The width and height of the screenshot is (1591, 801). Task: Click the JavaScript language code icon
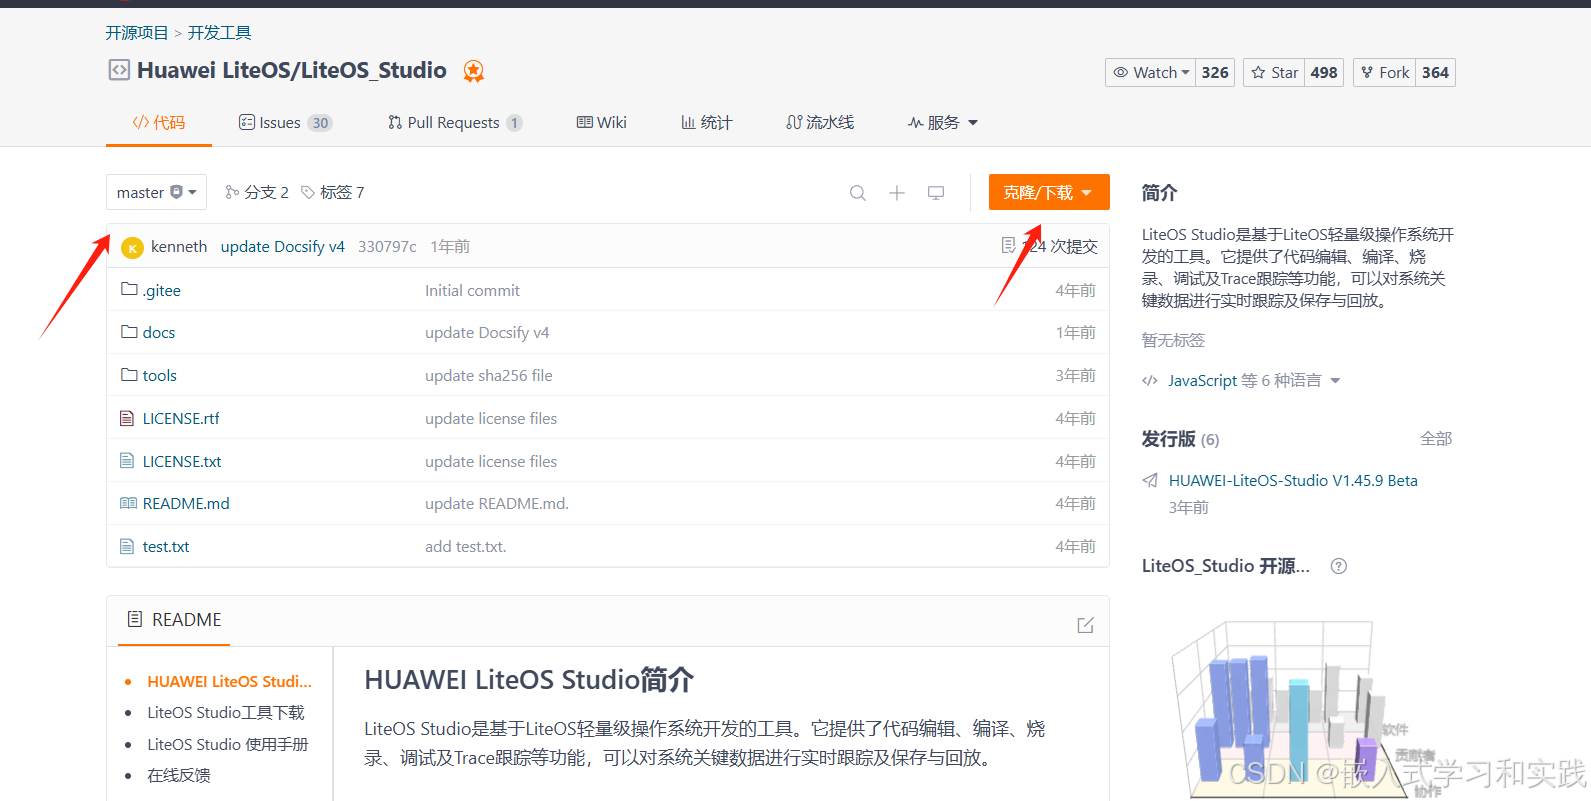coord(1150,381)
